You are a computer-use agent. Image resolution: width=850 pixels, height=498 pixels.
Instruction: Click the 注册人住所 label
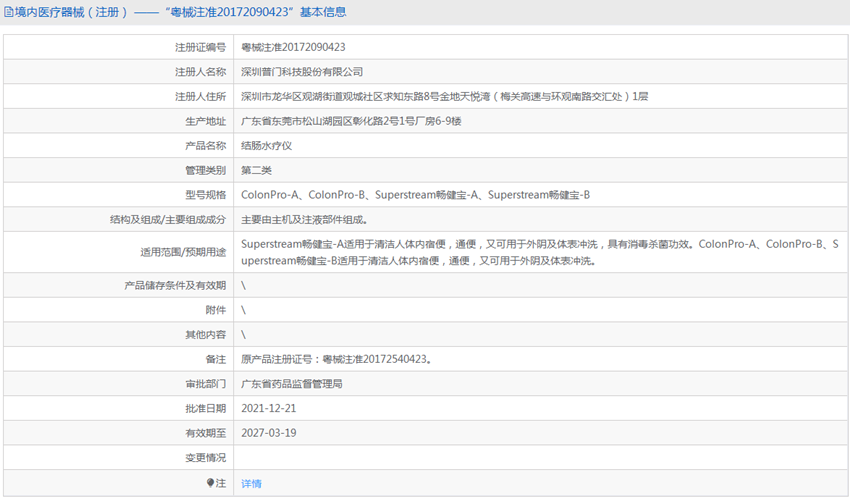201,96
